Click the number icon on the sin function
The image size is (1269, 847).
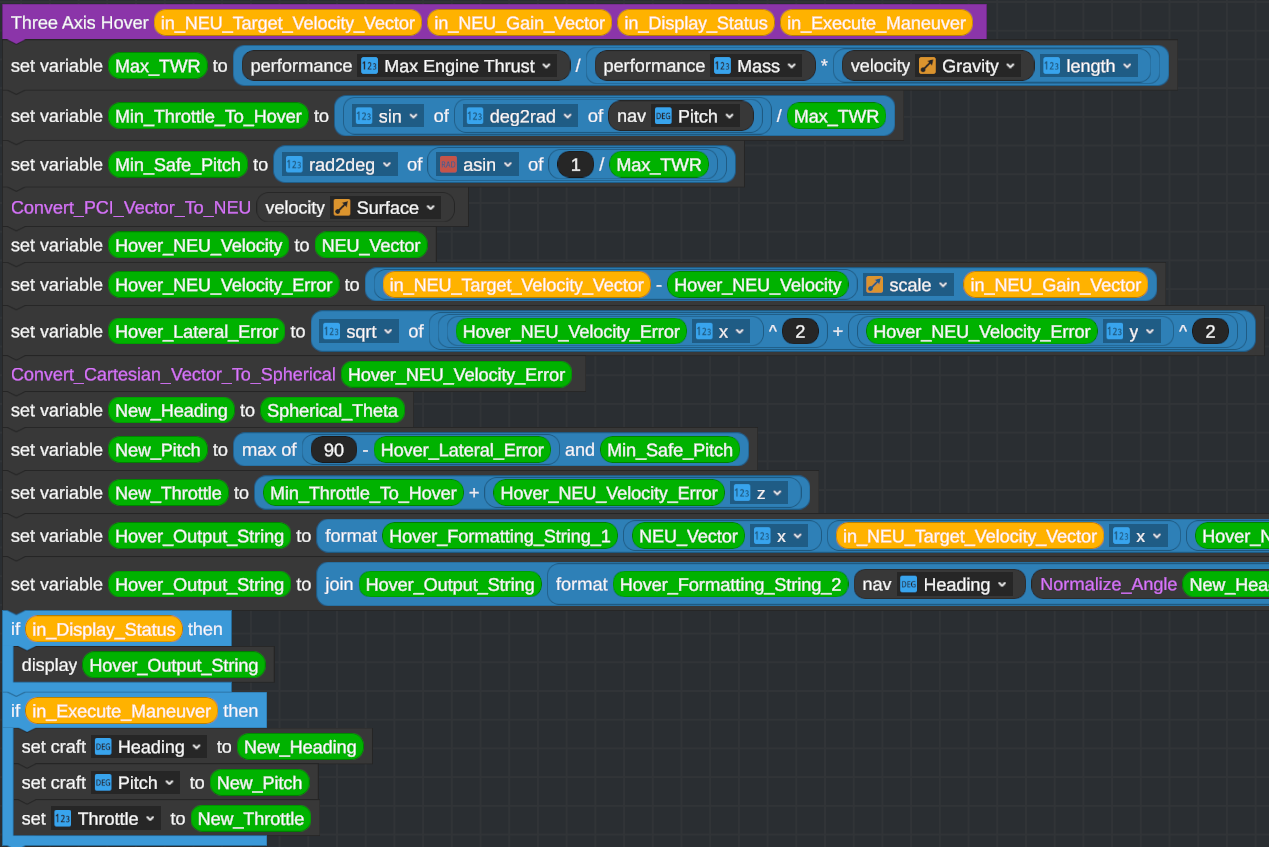362,116
